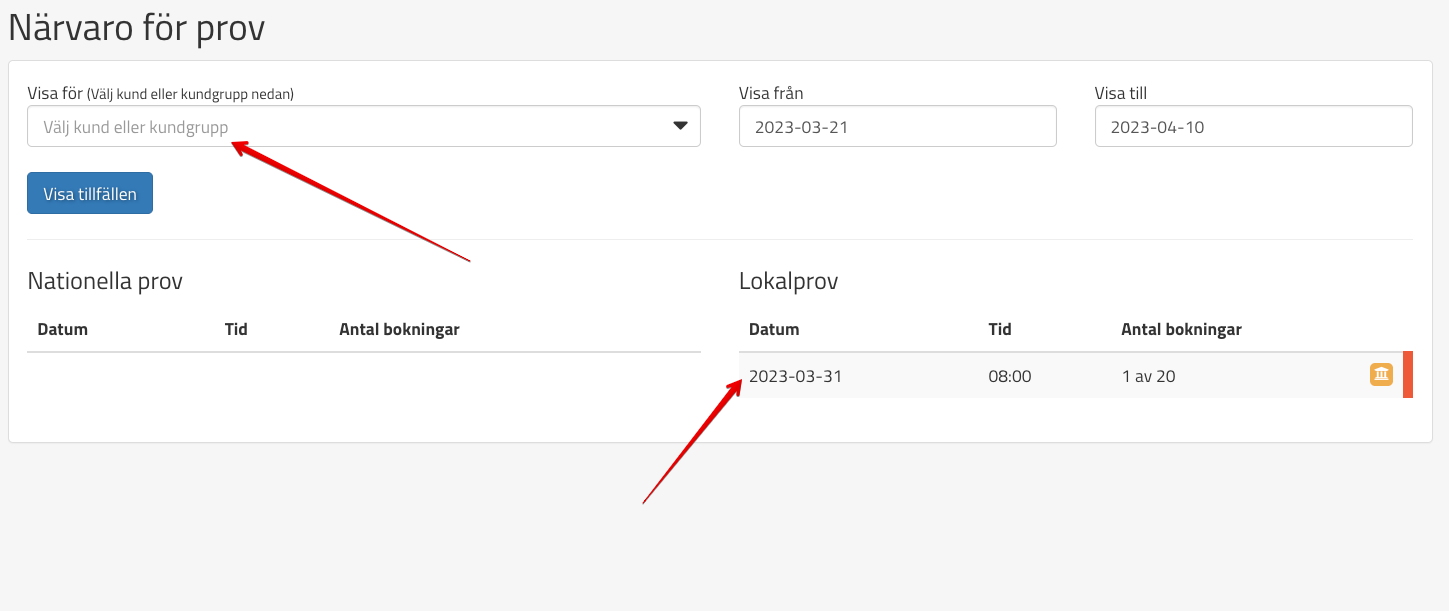Viewport: 1449px width, 611px height.
Task: Click the 08:00 time cell
Action: (x=1009, y=377)
